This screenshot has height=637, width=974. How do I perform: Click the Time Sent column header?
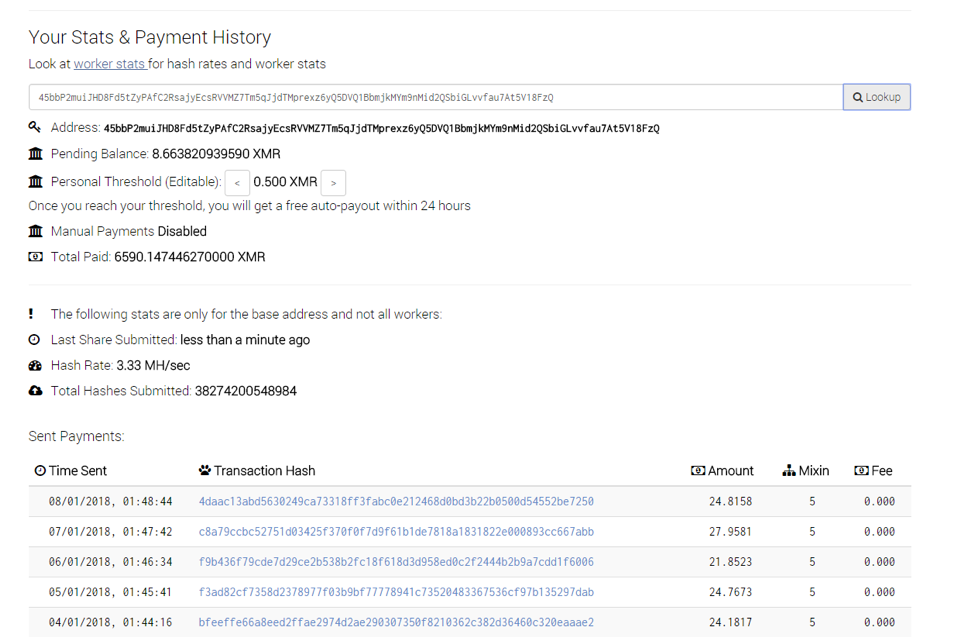(x=71, y=470)
